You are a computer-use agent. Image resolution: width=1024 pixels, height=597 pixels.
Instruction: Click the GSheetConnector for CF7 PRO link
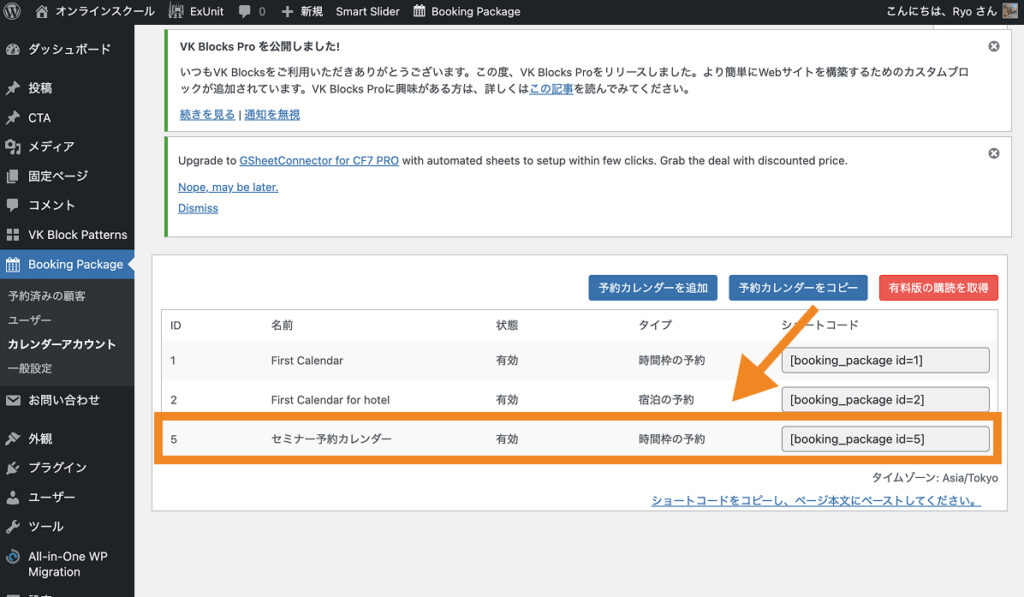point(319,160)
